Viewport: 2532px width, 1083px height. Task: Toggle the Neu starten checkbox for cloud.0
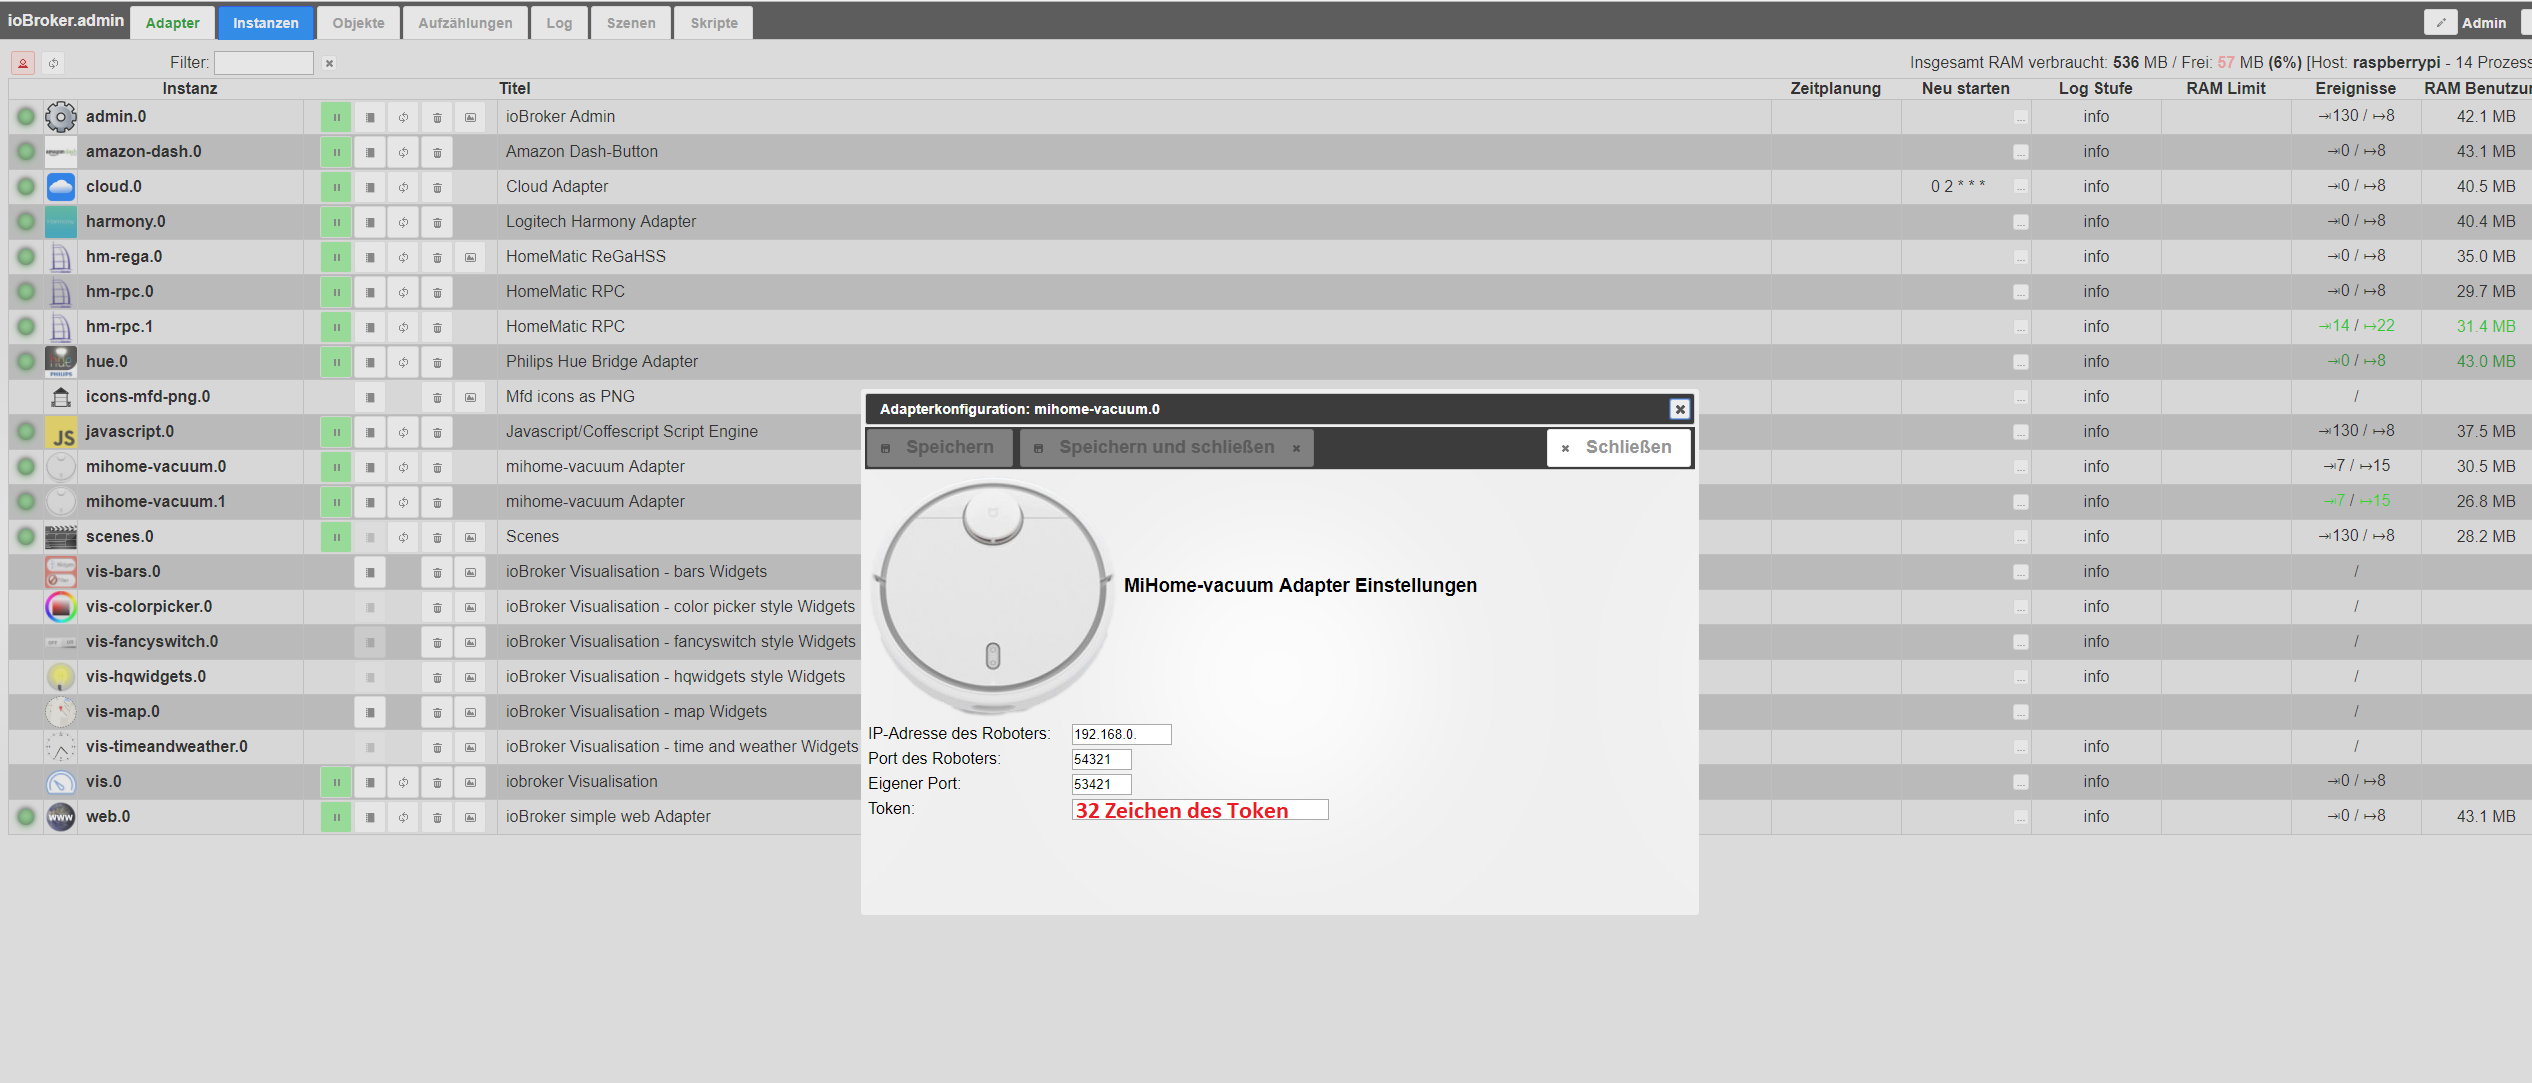click(2020, 187)
